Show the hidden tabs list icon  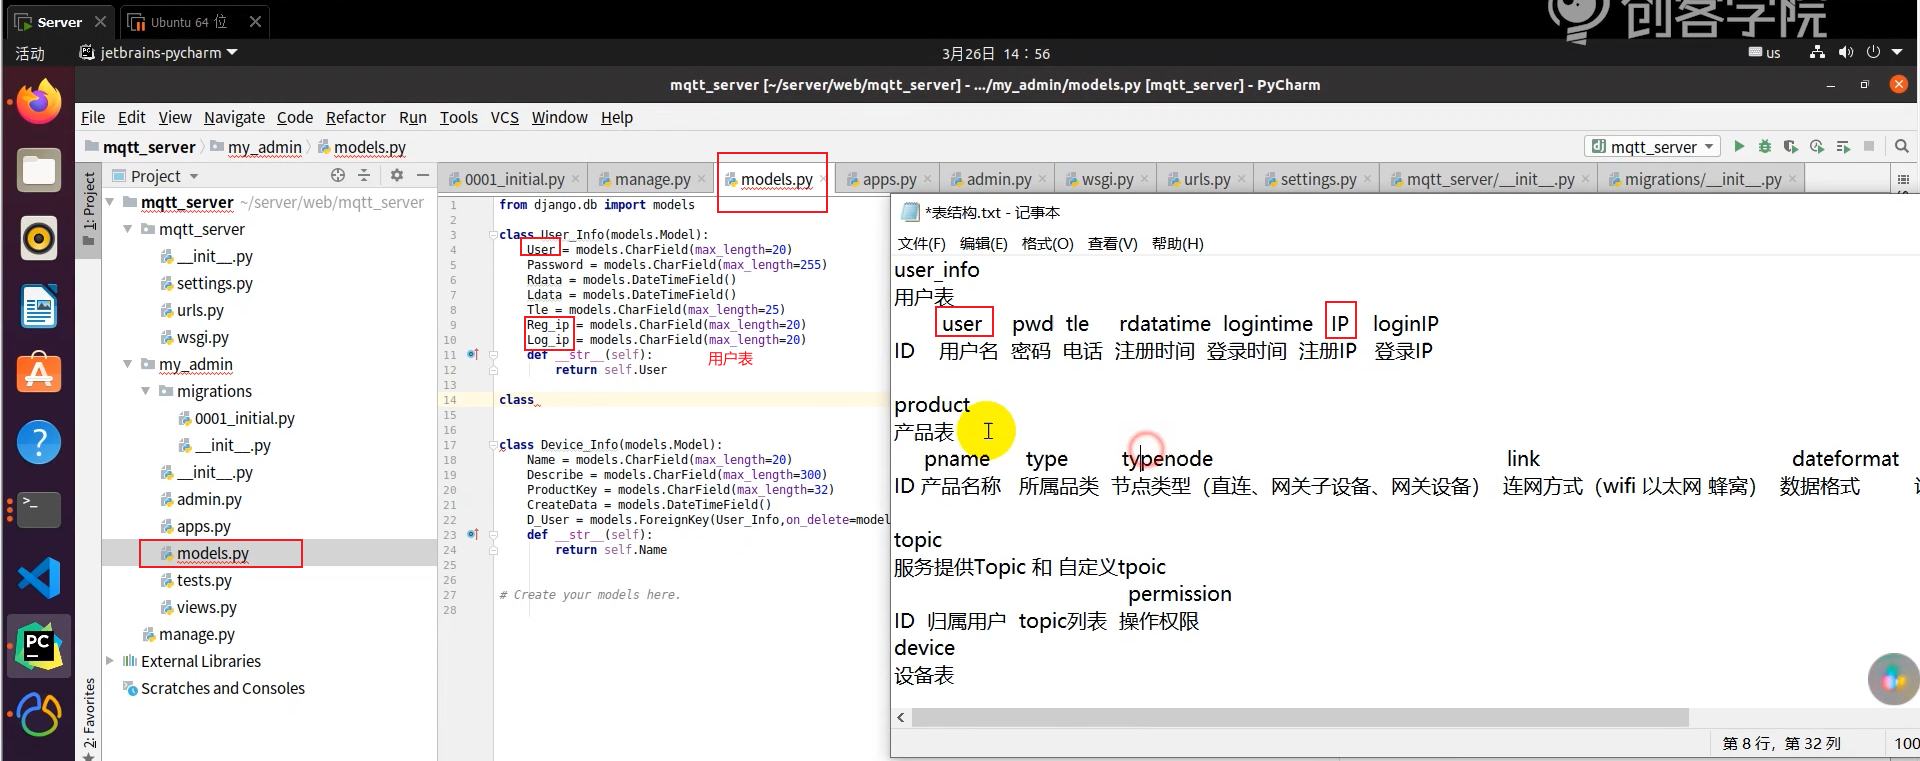pos(1903,179)
